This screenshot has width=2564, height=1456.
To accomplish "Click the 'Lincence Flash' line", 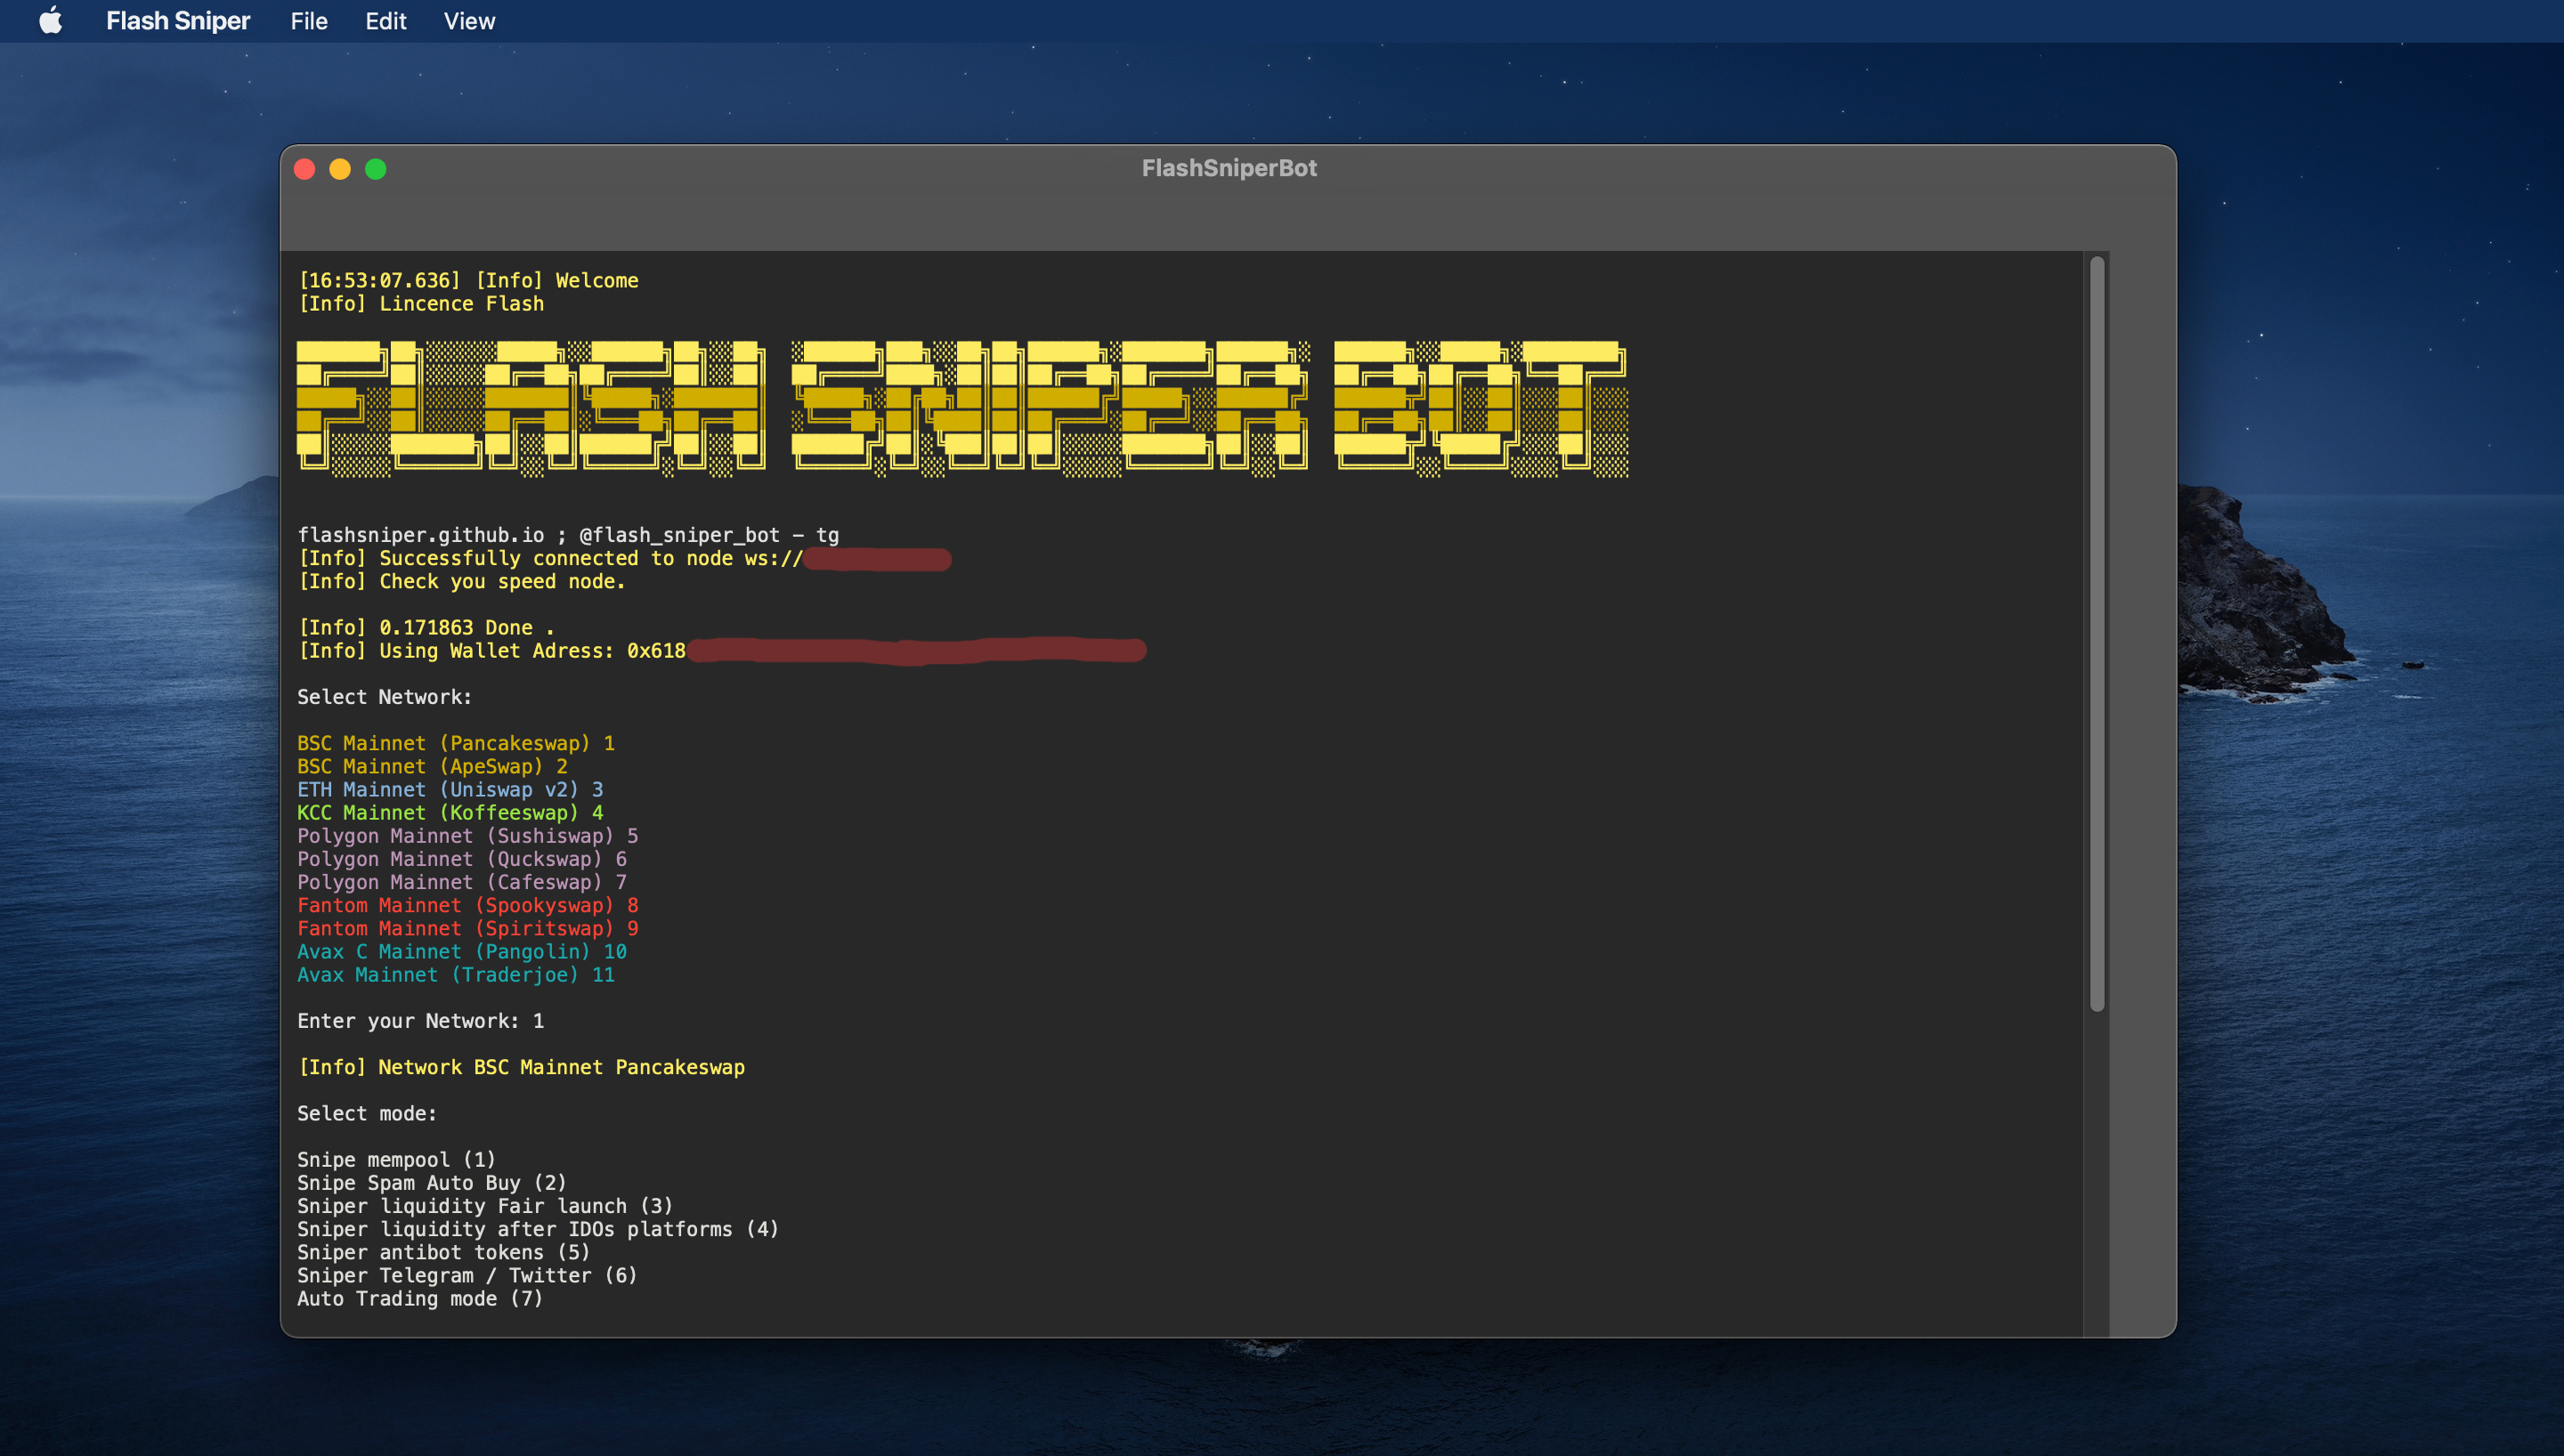I will [x=421, y=304].
